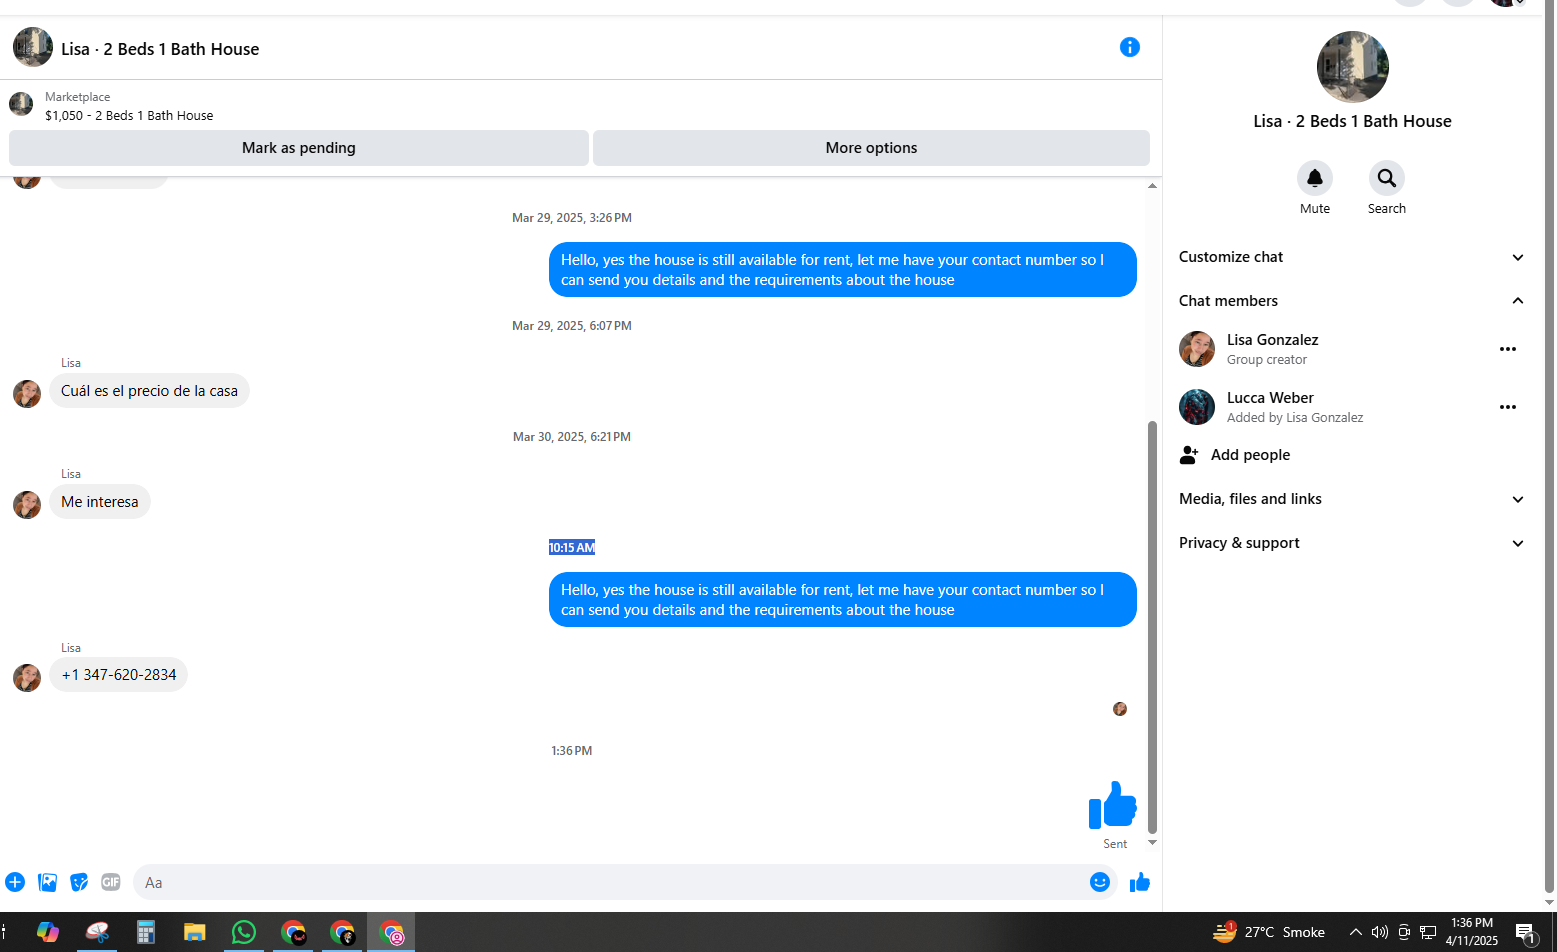
Task: Open the volume control in the system tray
Action: 1380,932
